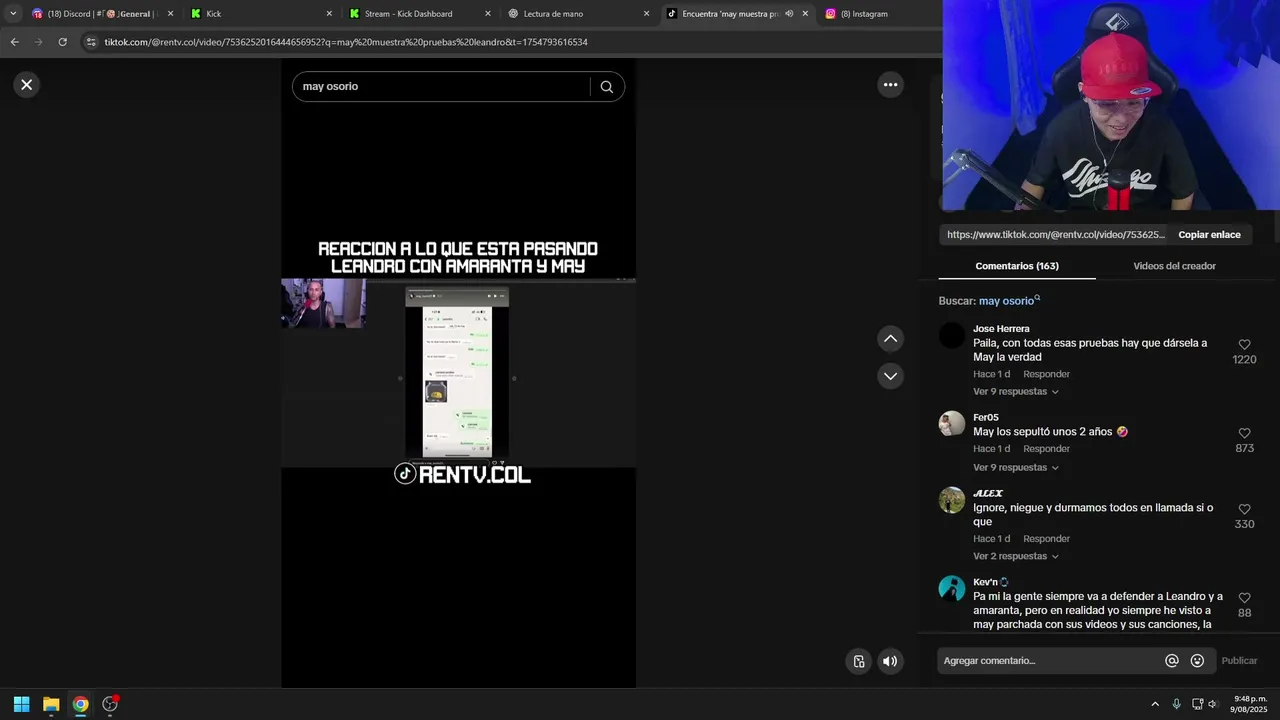Screen dimensions: 1280x720
Task: Click site info icon in address bar
Action: tap(91, 42)
